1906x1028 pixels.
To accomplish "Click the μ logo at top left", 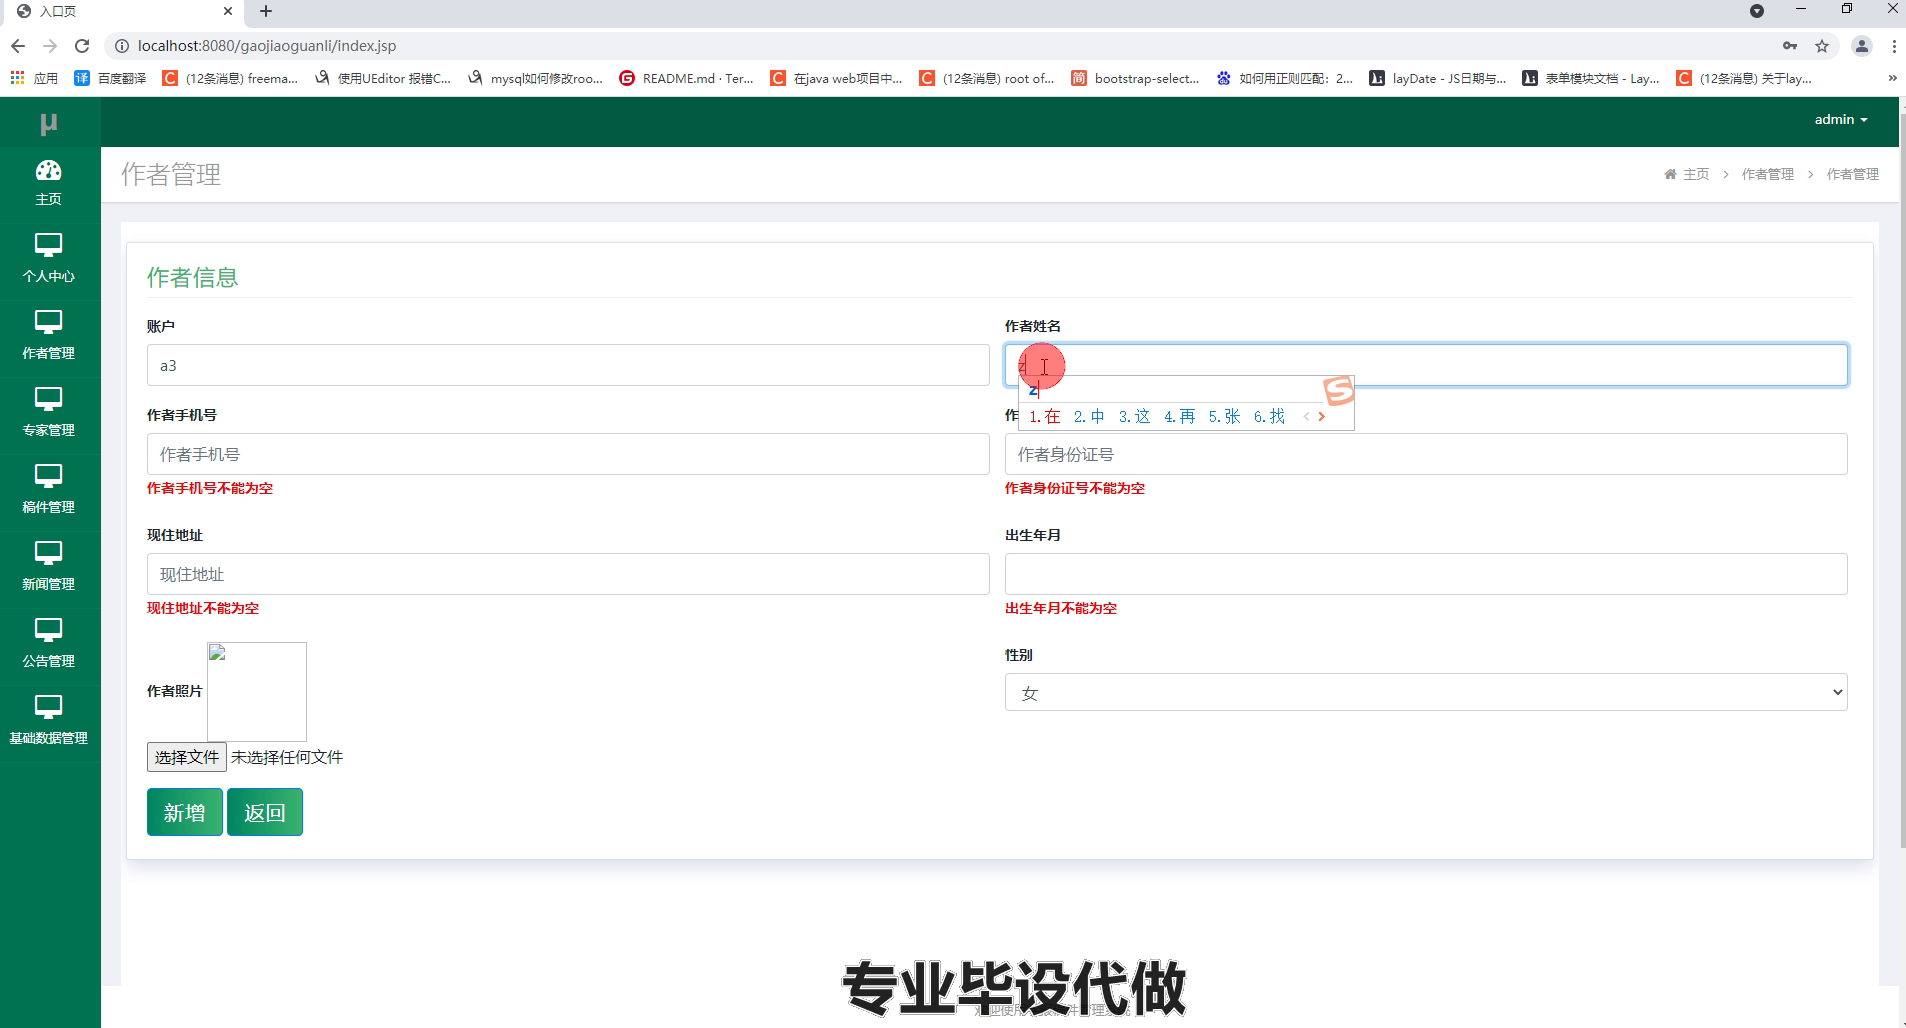I will pyautogui.click(x=48, y=123).
